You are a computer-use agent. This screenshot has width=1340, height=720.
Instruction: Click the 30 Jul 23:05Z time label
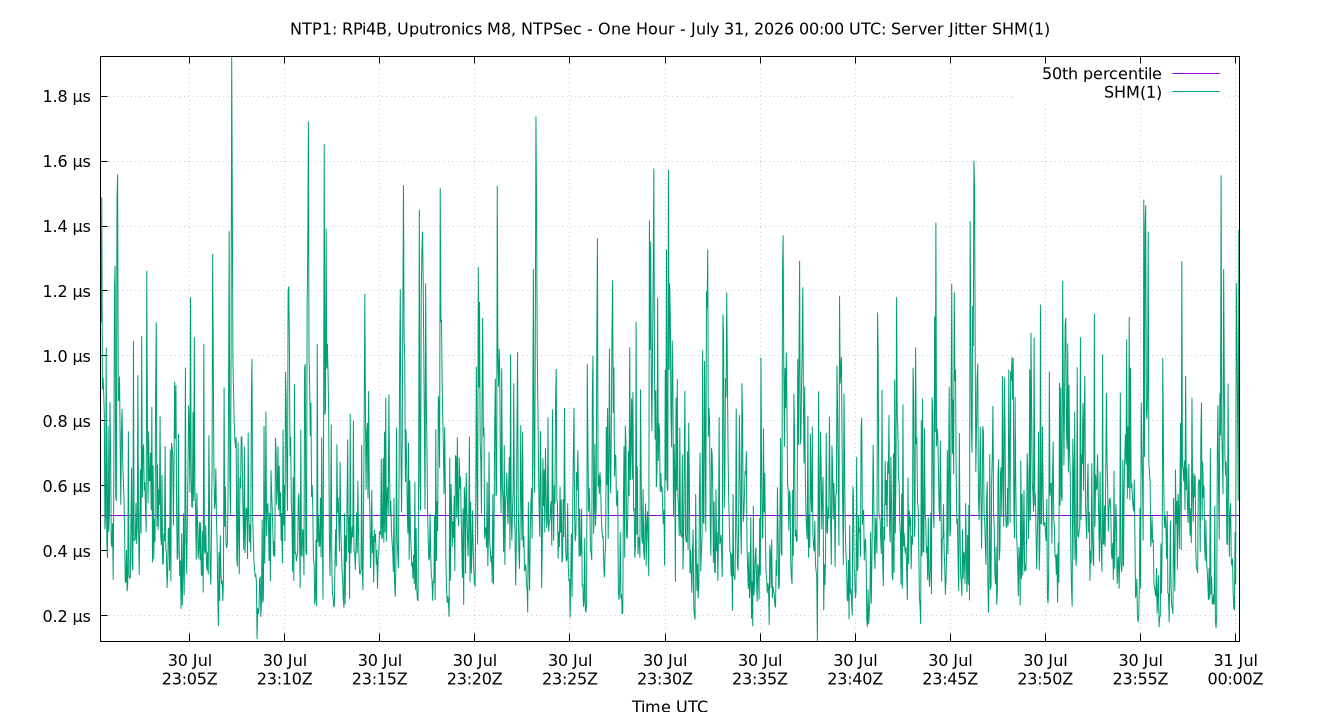(189, 669)
